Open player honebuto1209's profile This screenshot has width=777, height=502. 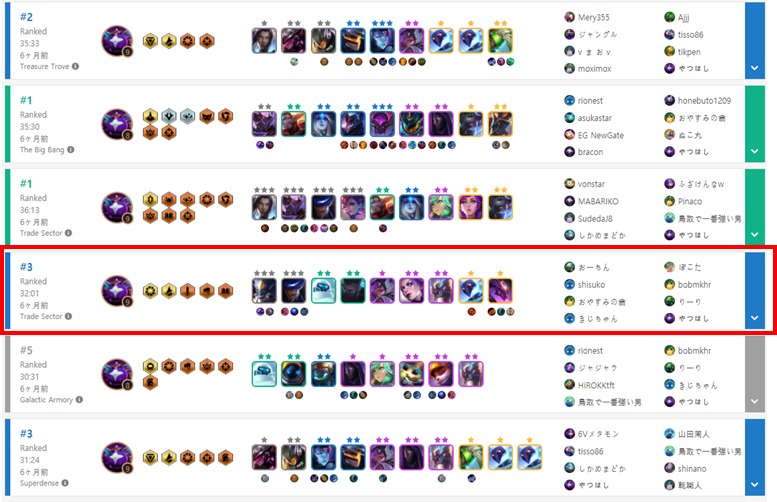(704, 101)
